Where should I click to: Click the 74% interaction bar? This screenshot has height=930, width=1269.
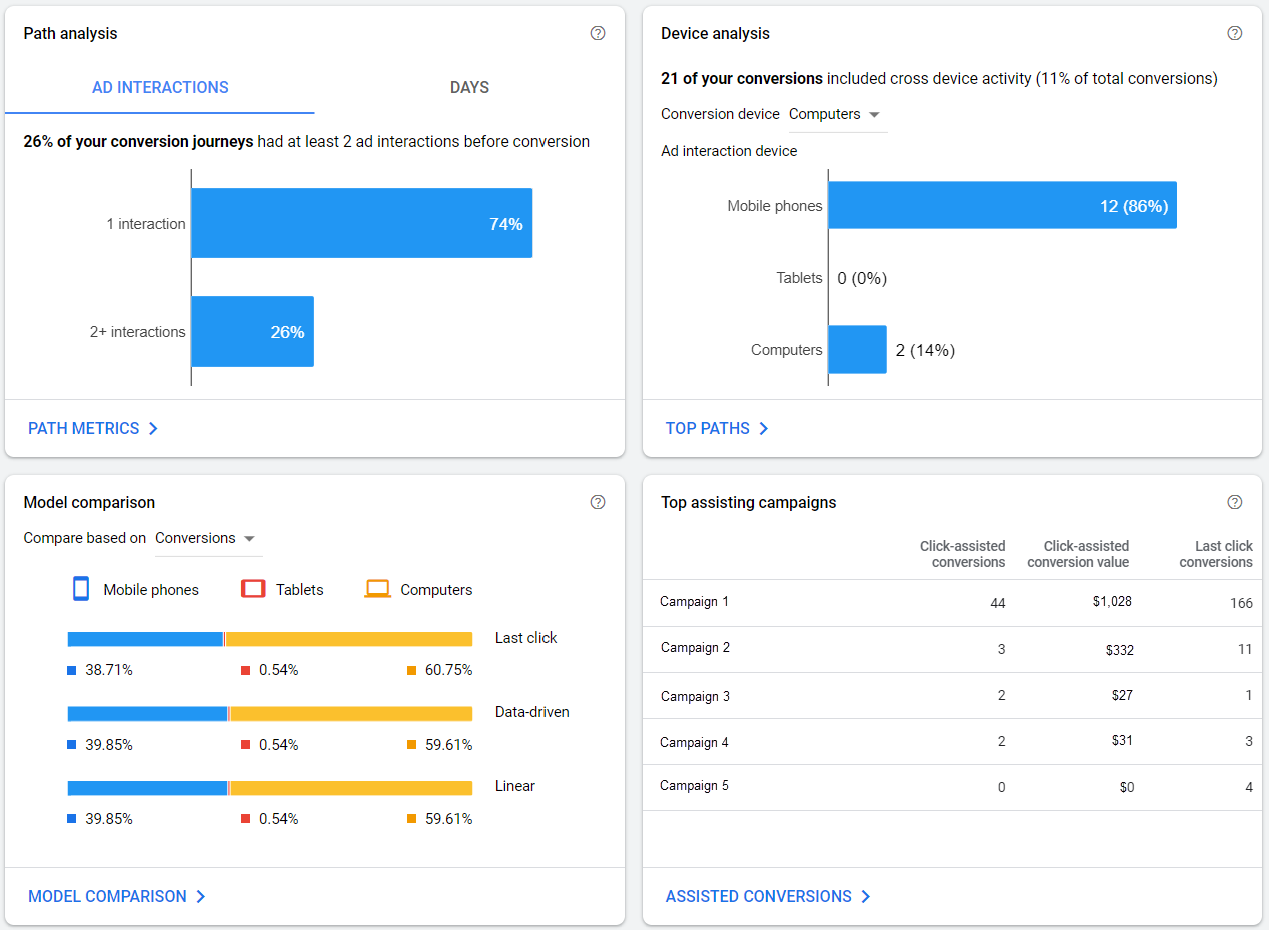click(360, 223)
